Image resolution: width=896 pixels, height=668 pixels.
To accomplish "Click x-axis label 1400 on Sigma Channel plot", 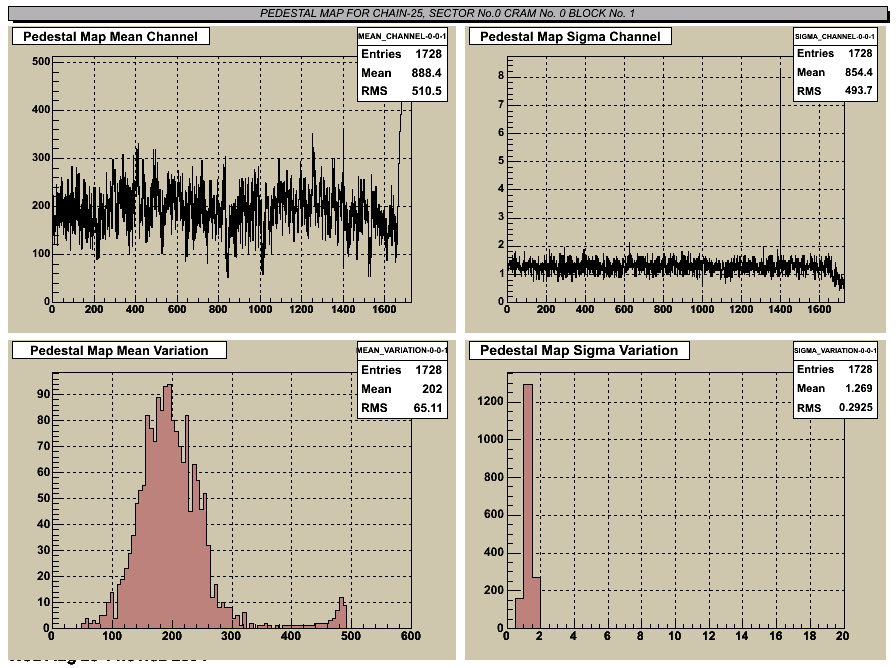I will 780,309.
